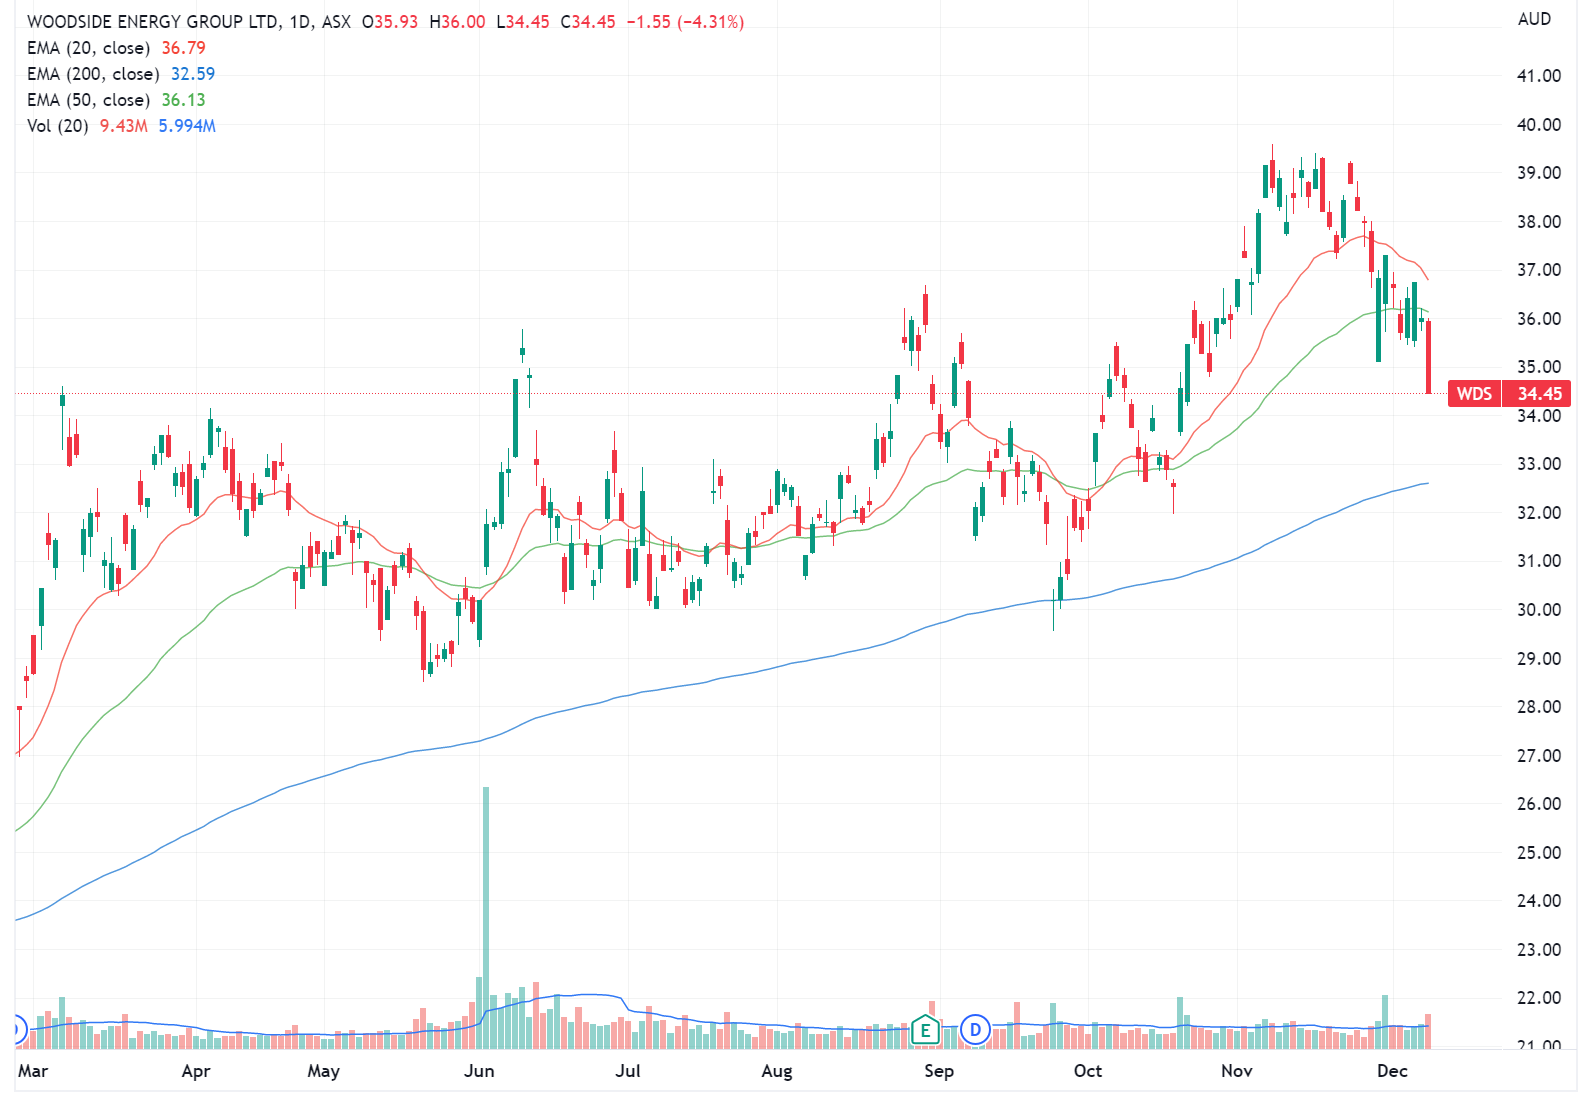Click the EMA 200 value 32.59

193,74
